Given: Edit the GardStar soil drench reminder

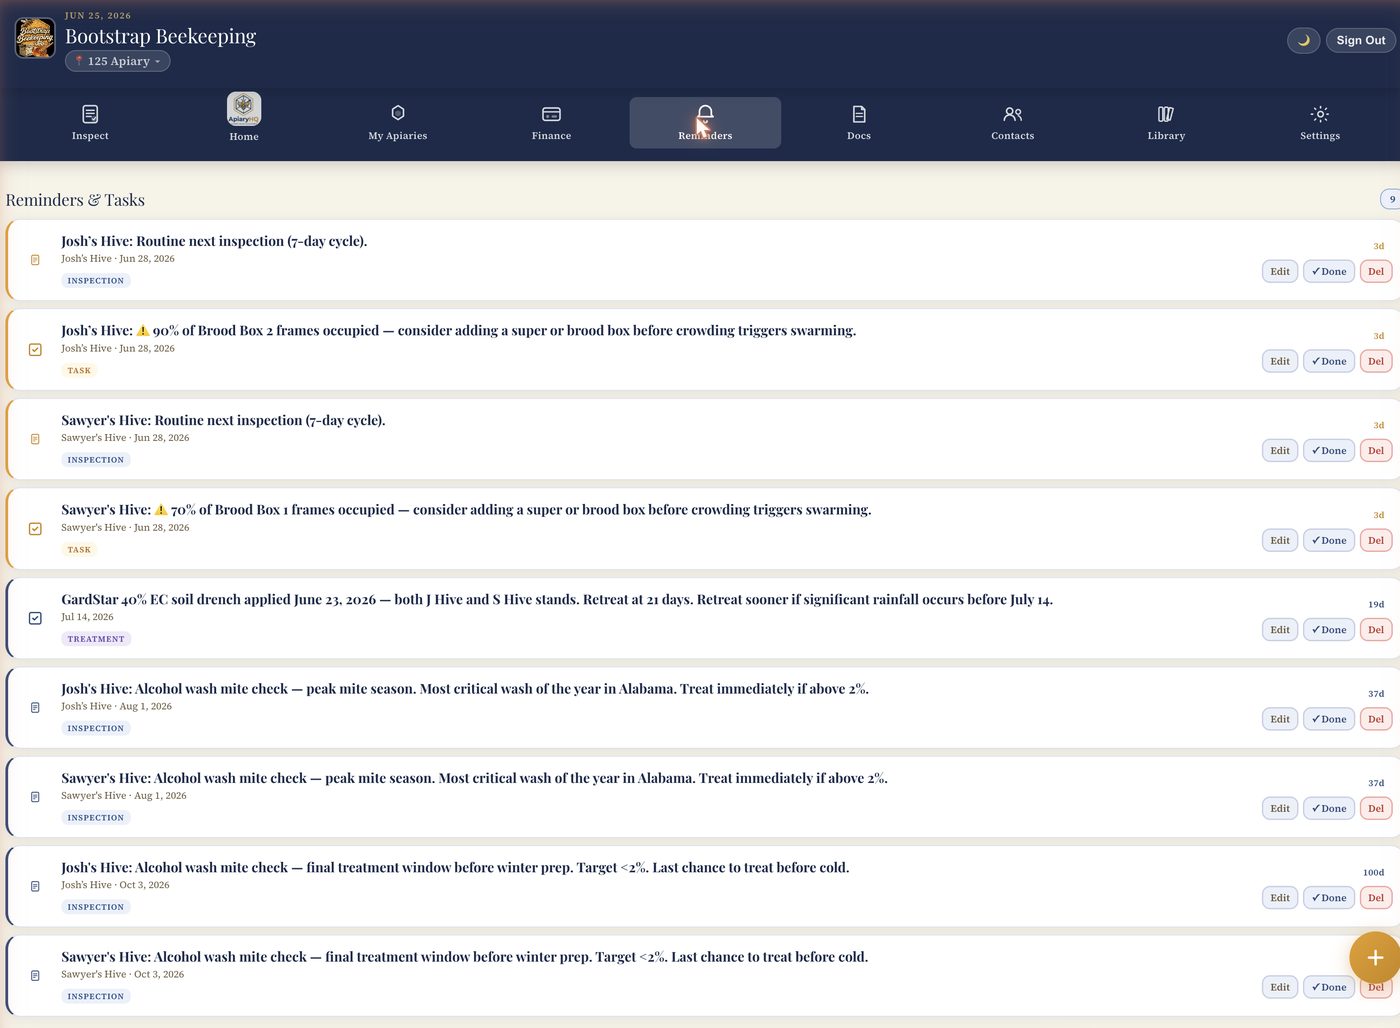Looking at the screenshot, I should point(1280,629).
